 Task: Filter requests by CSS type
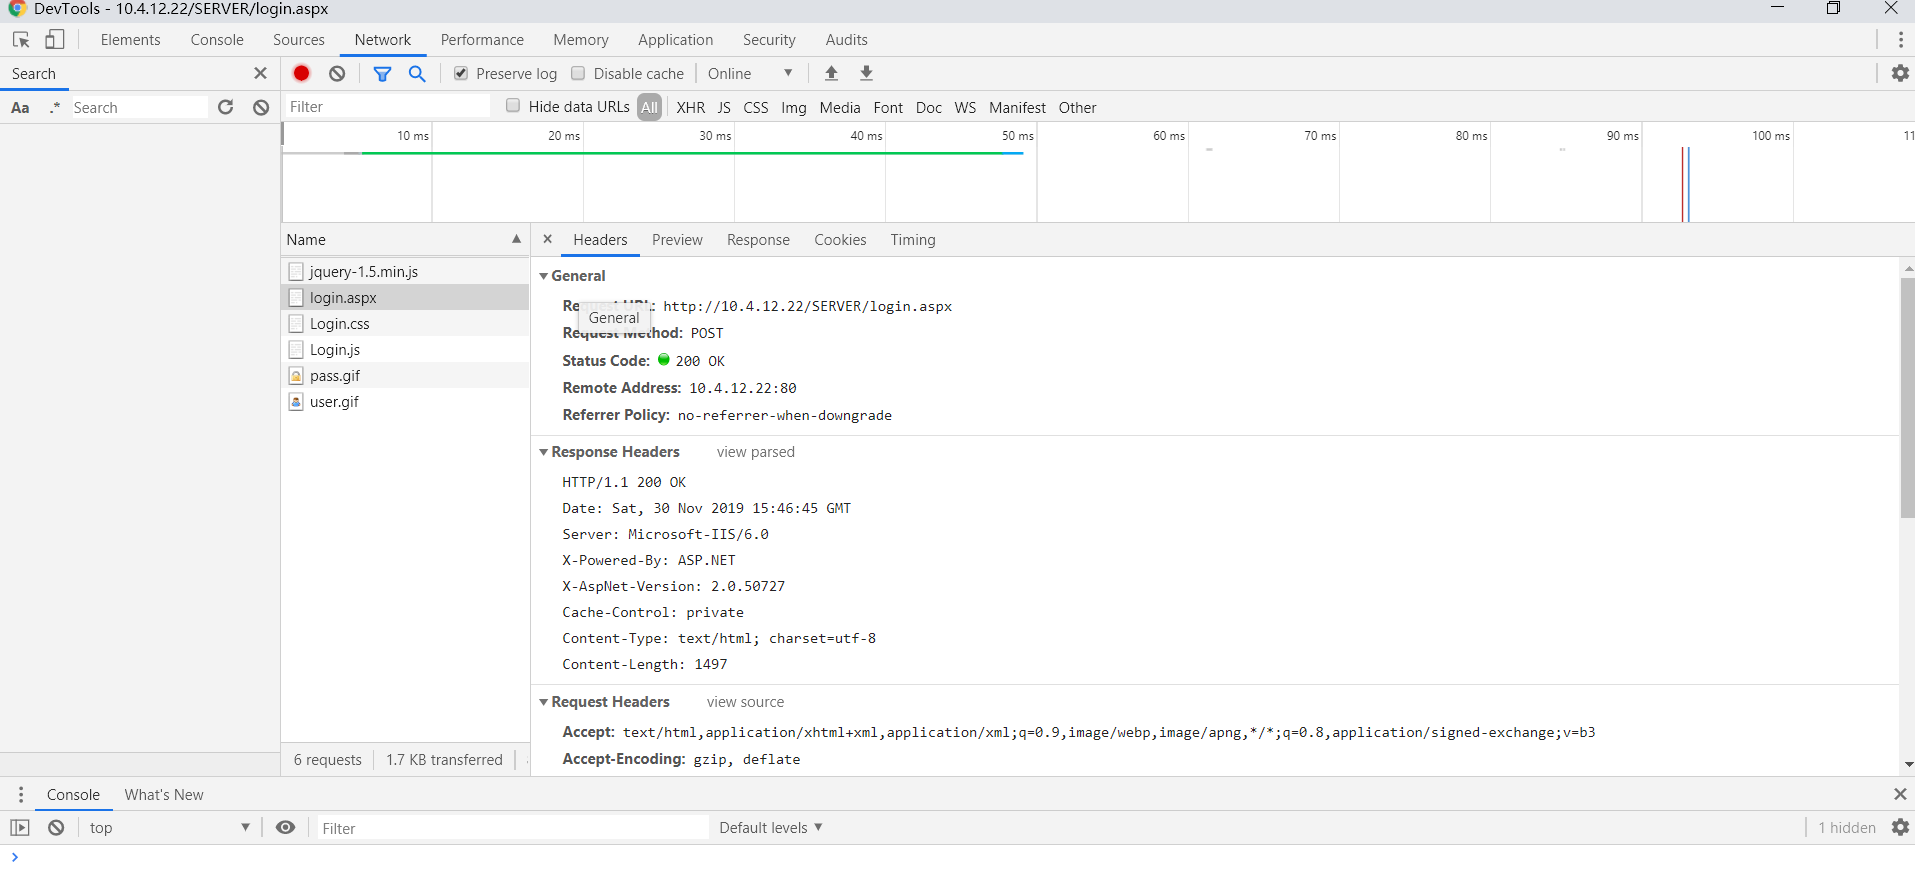[x=756, y=107]
